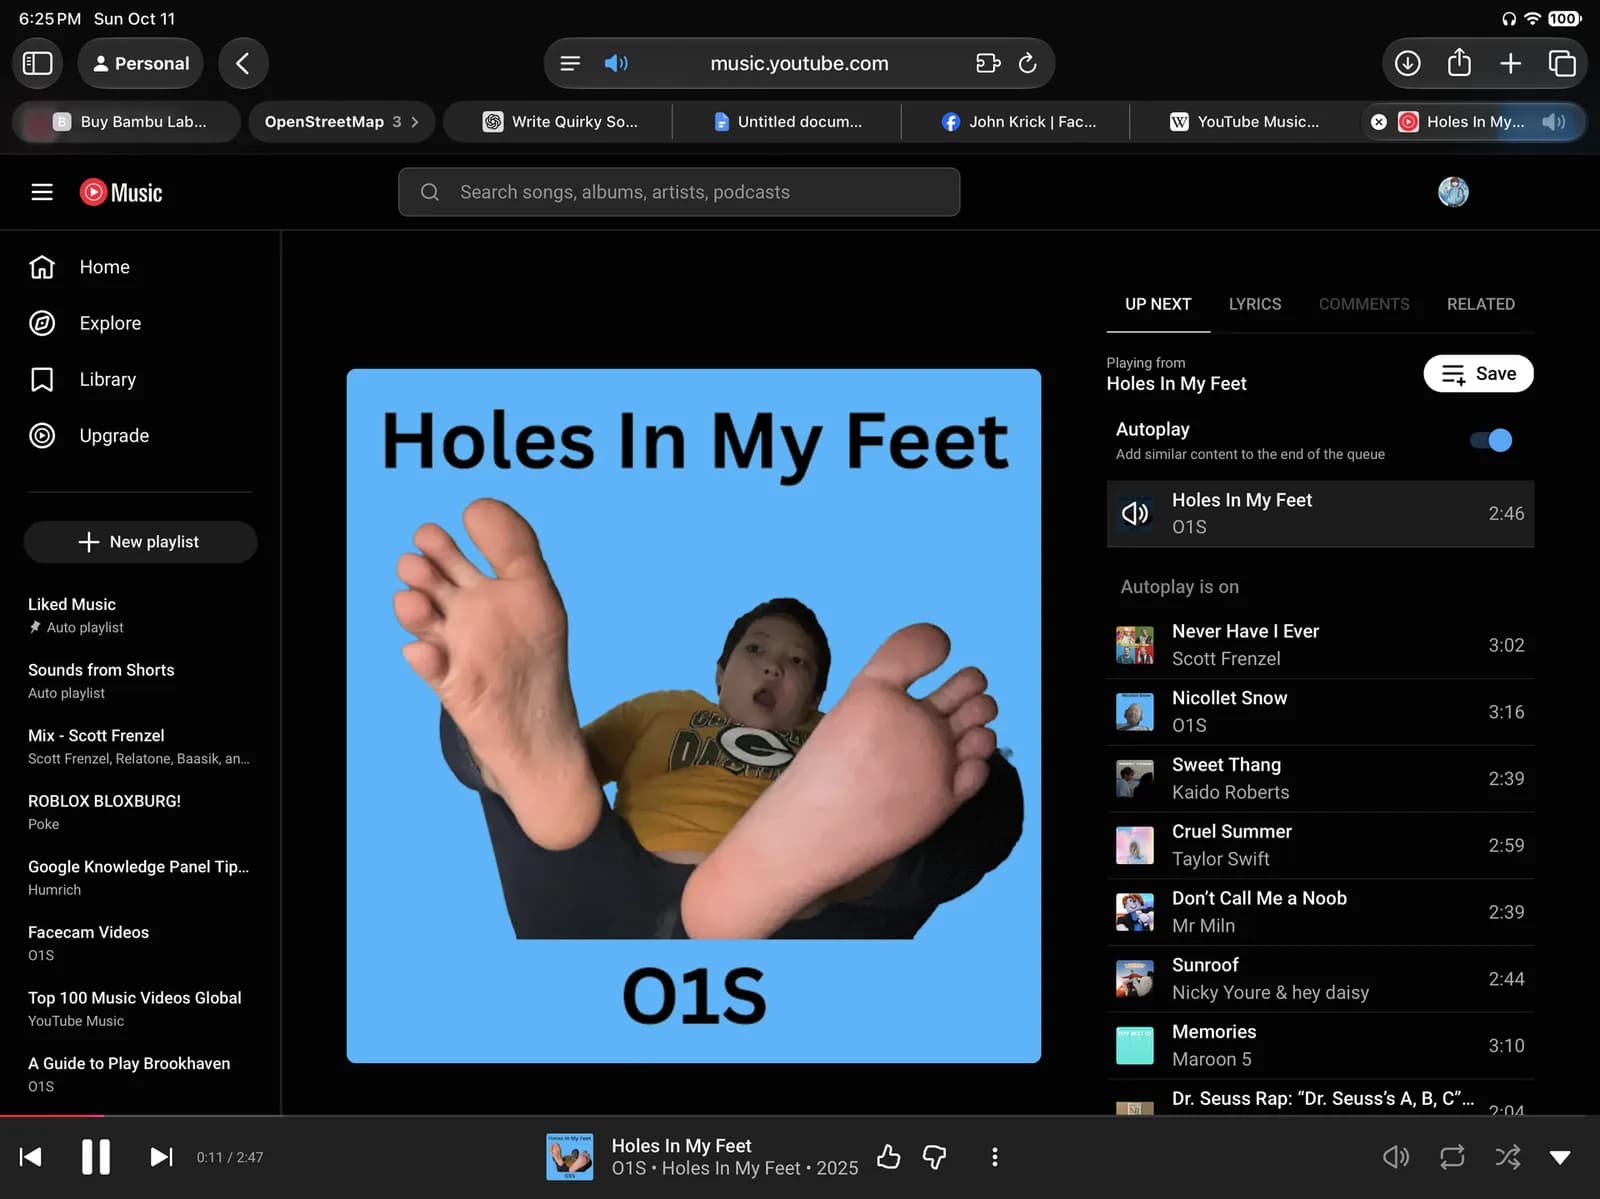Switch off the Autoplay toggle
Image resolution: width=1600 pixels, height=1199 pixels.
pyautogui.click(x=1491, y=440)
